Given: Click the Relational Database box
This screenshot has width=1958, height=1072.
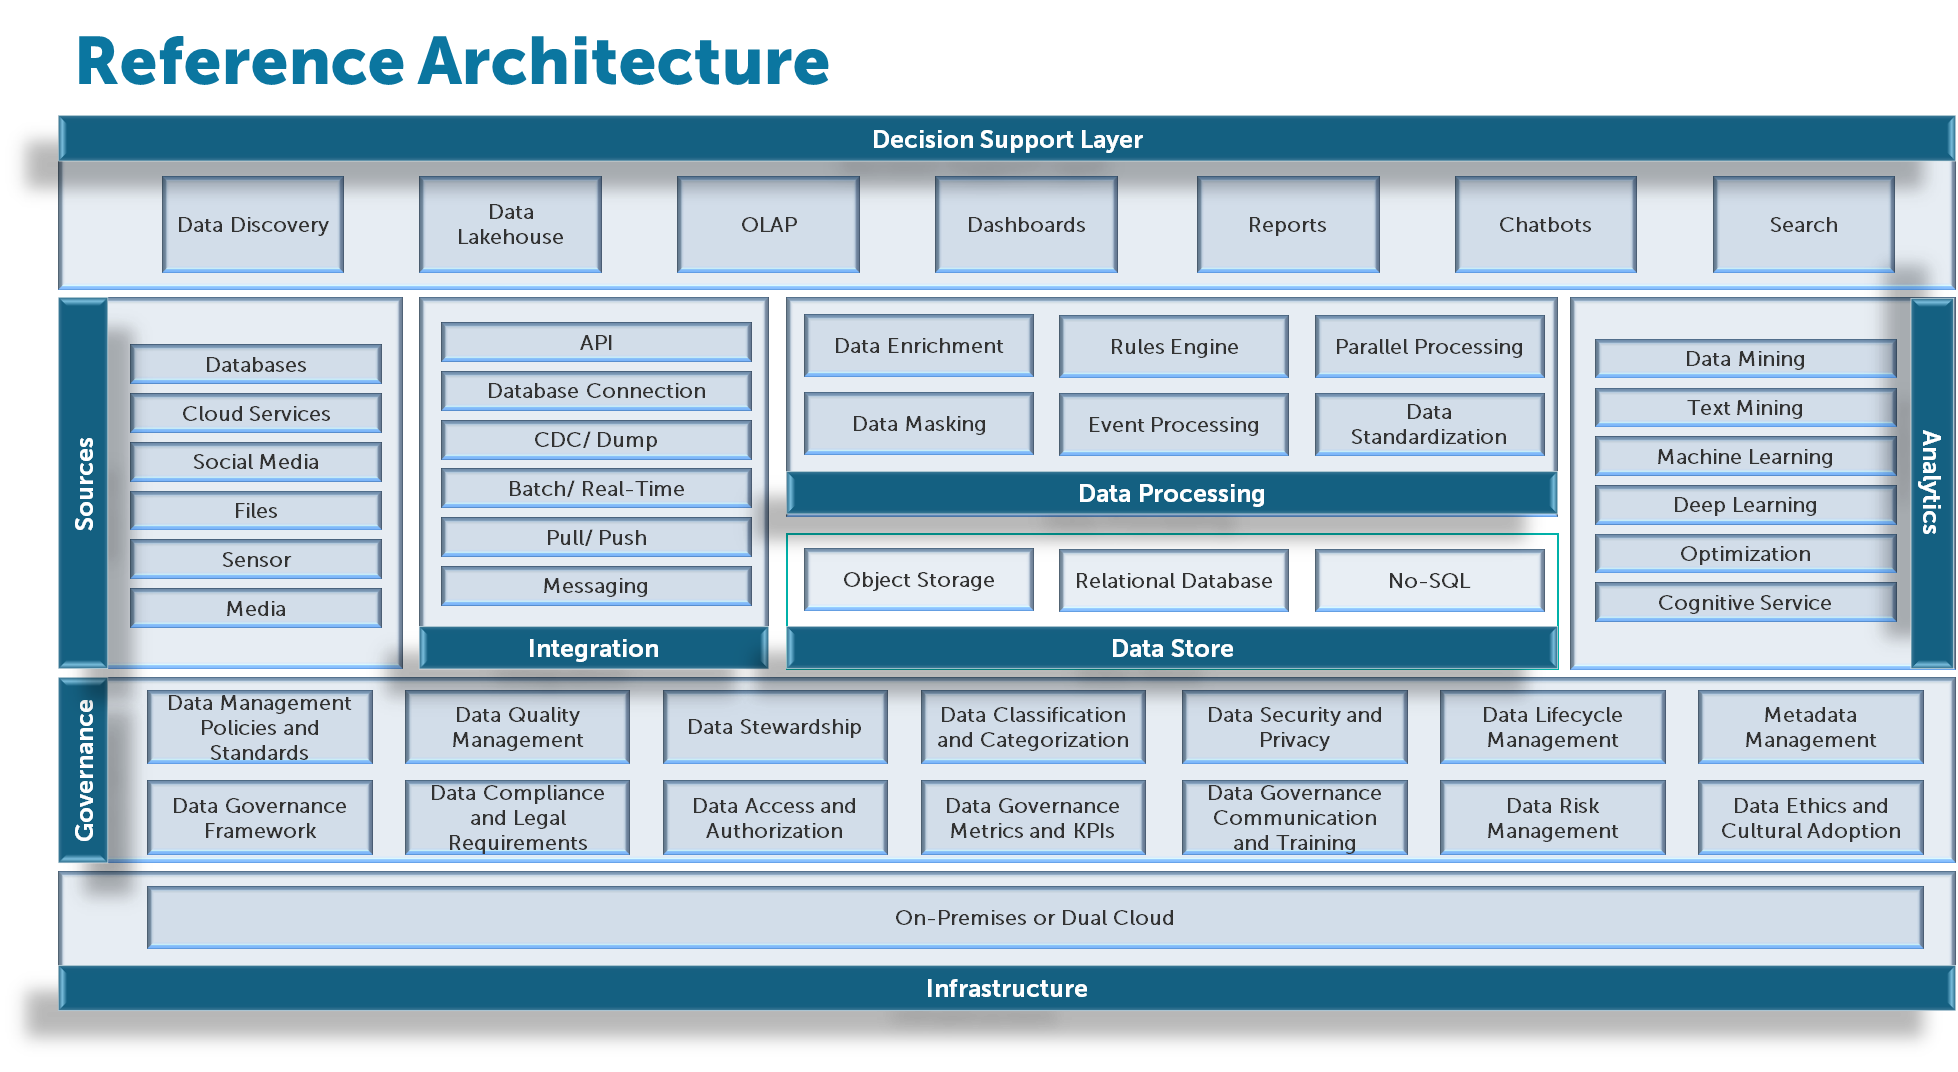Looking at the screenshot, I should point(1174,580).
